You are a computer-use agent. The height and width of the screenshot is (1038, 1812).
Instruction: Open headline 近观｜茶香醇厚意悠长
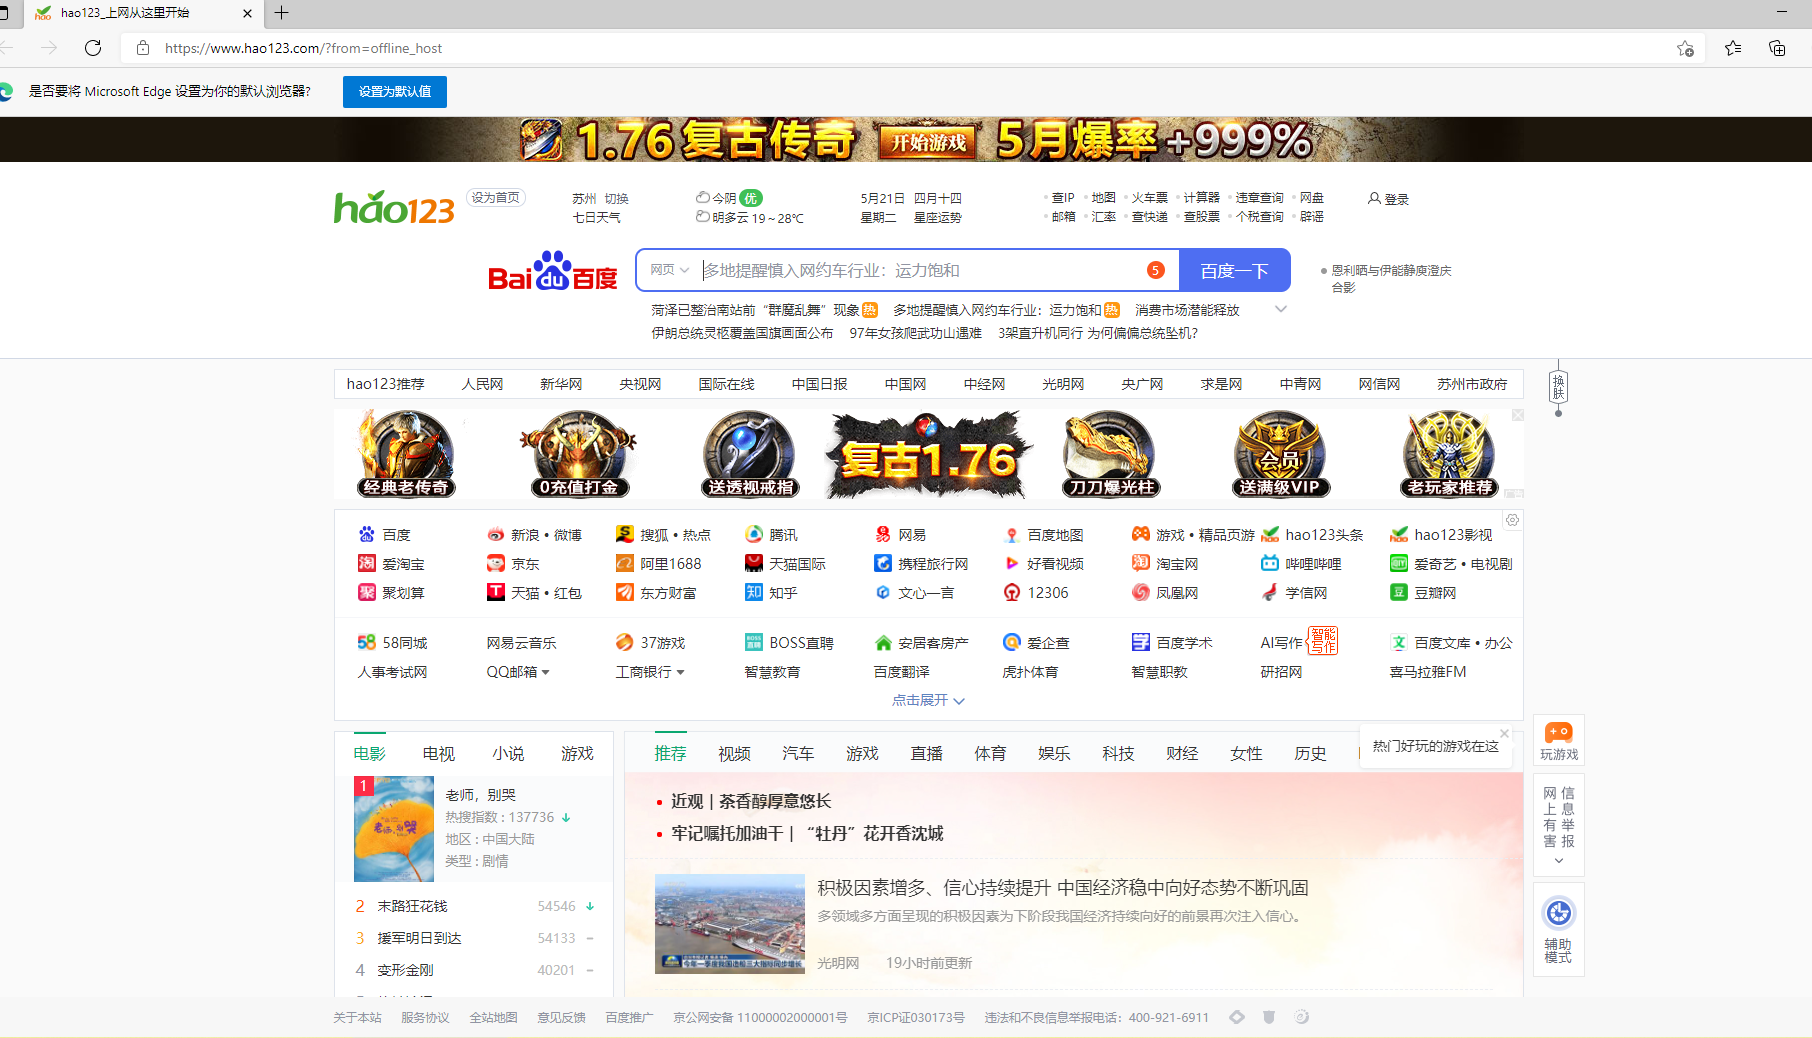point(751,801)
